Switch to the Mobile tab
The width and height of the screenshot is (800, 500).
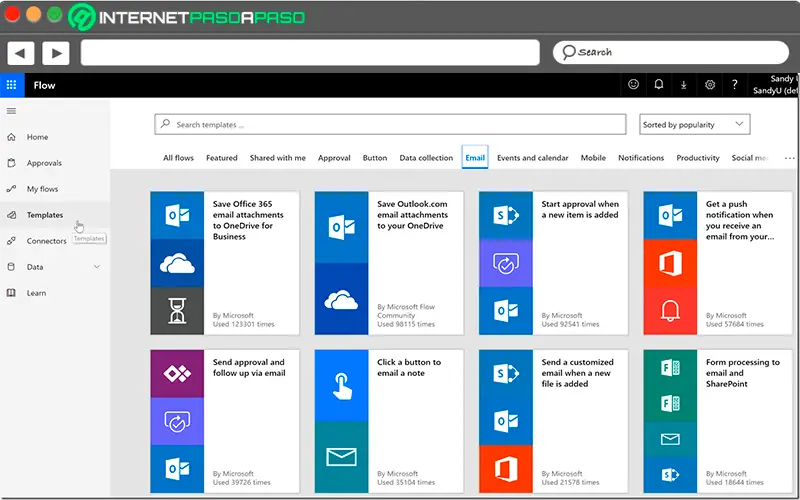tap(593, 158)
